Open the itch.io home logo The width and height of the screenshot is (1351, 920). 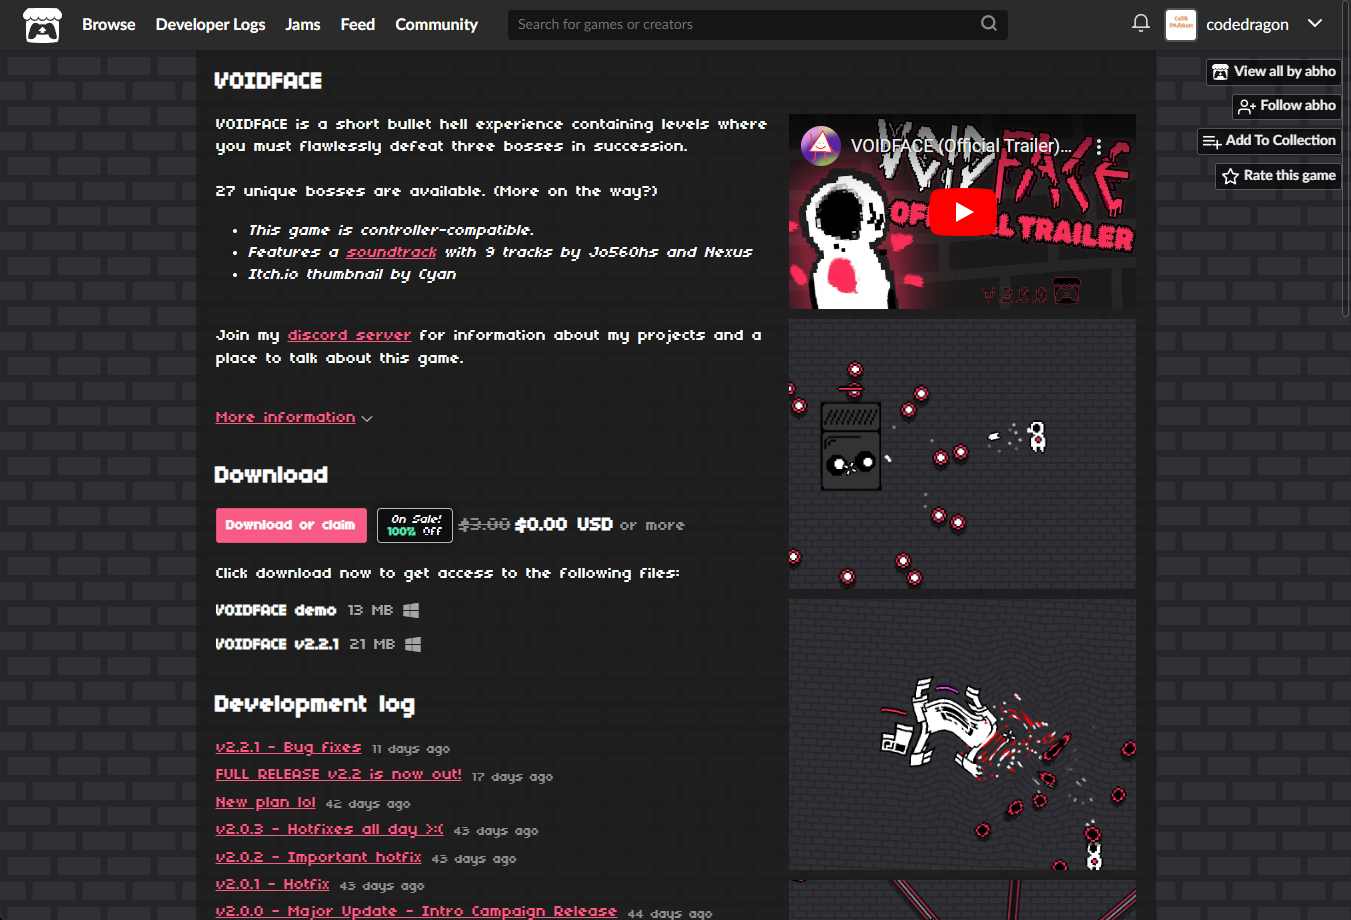42,25
